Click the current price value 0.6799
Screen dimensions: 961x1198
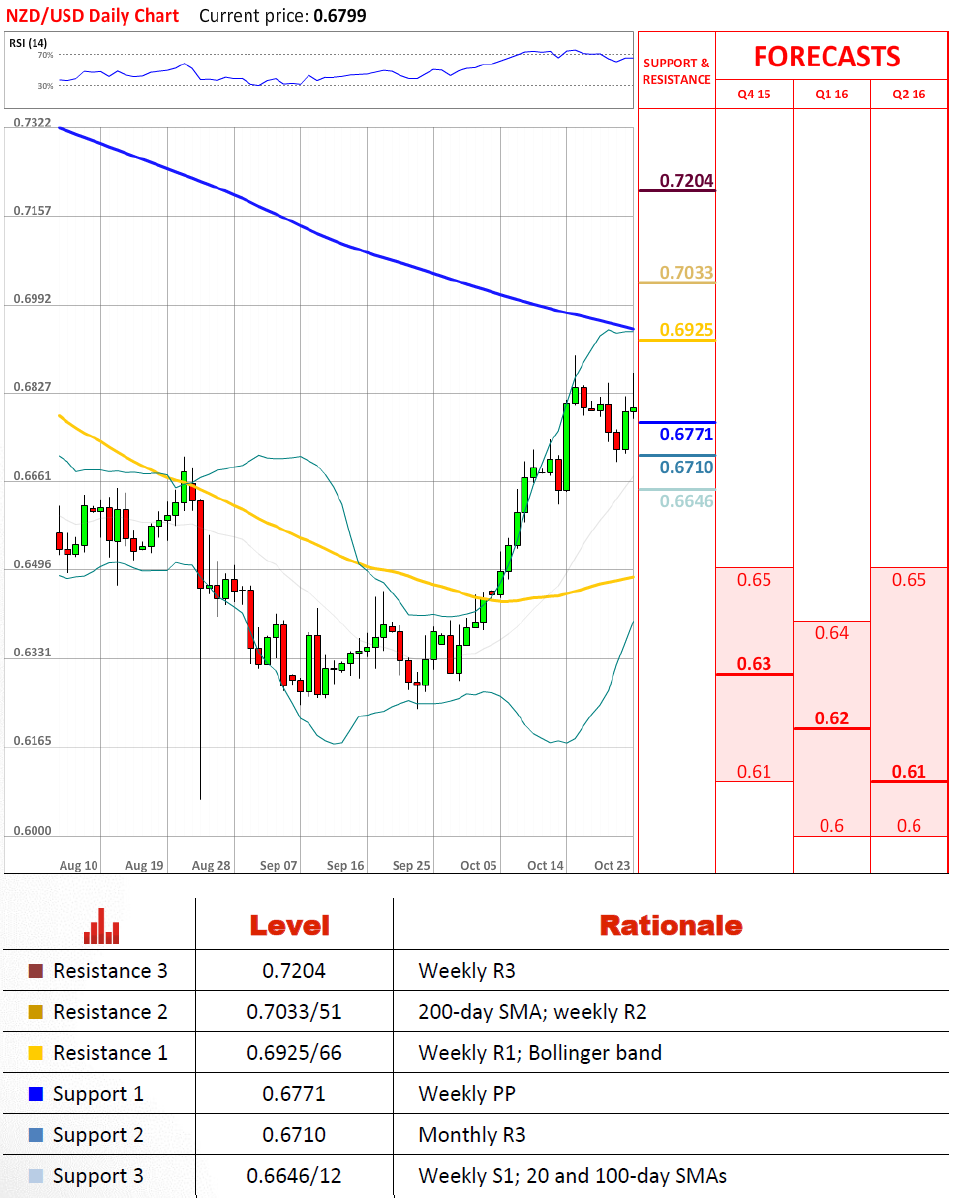340,16
